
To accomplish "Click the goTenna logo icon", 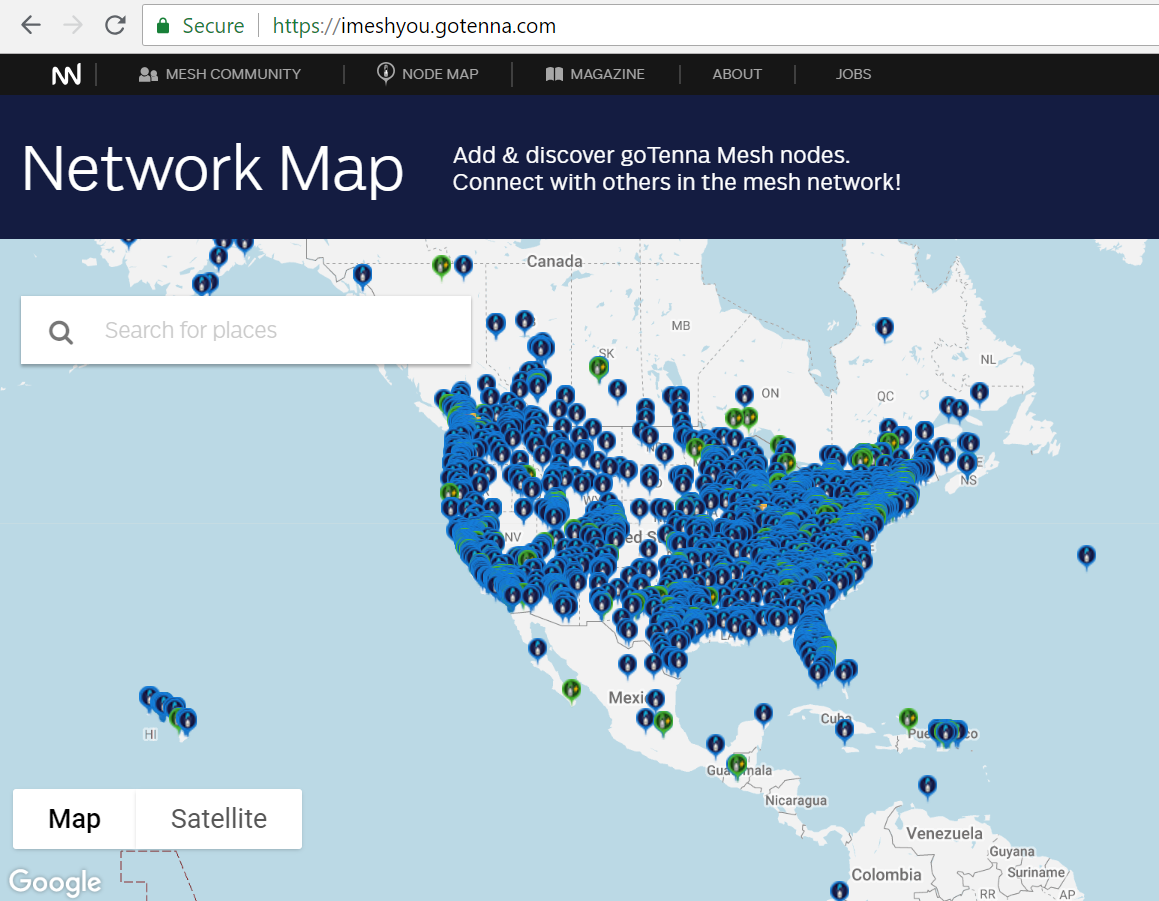I will coord(66,75).
